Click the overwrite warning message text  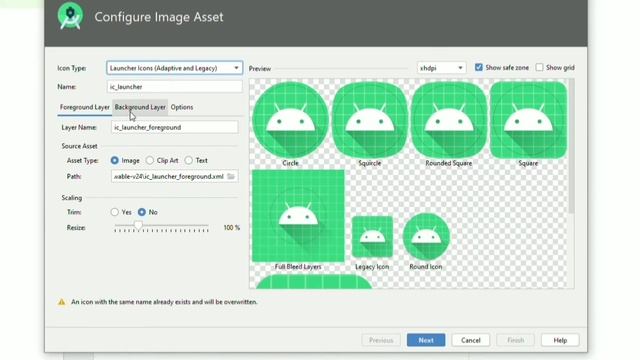point(164,302)
